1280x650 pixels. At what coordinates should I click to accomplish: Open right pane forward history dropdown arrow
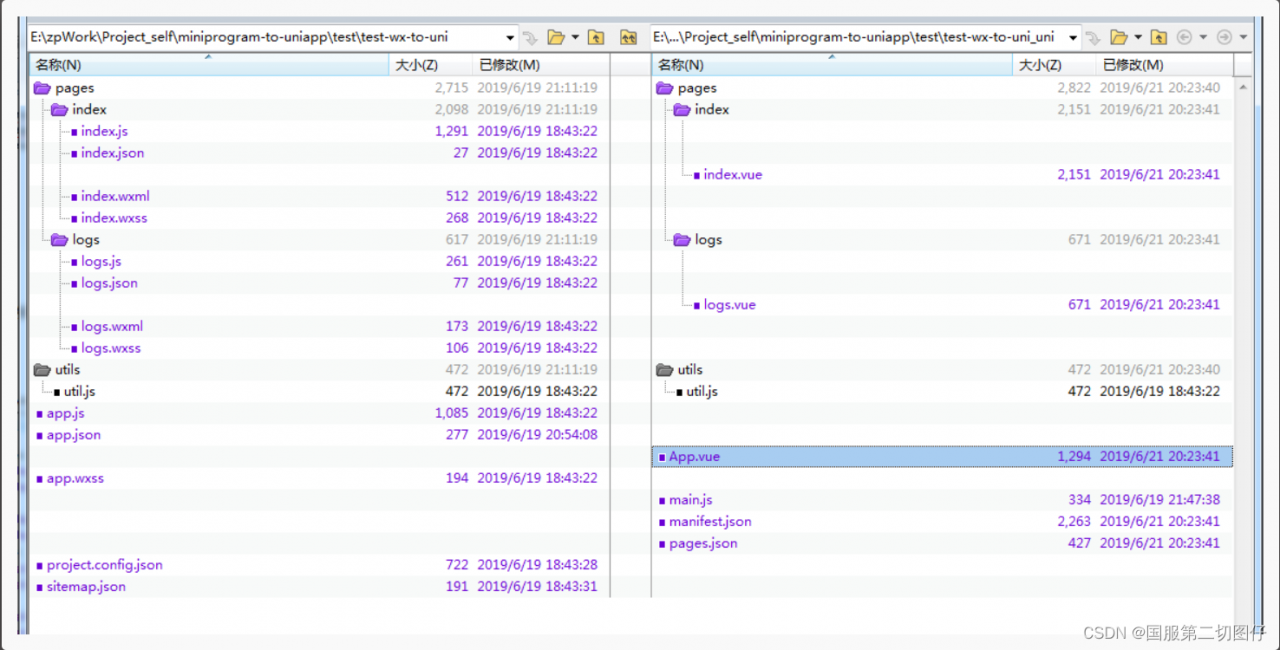pos(1243,38)
